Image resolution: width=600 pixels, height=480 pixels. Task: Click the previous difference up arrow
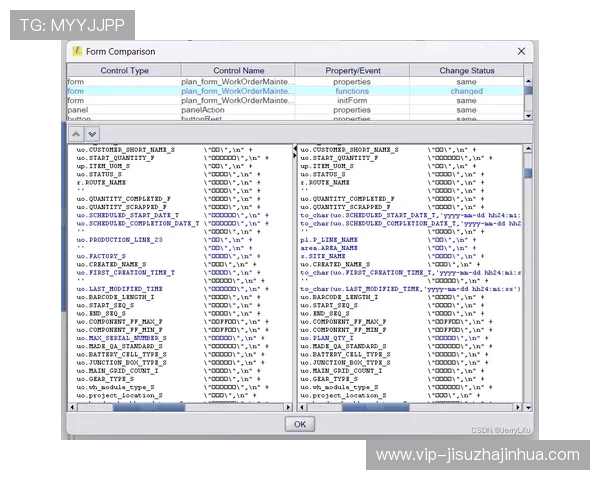pos(76,133)
